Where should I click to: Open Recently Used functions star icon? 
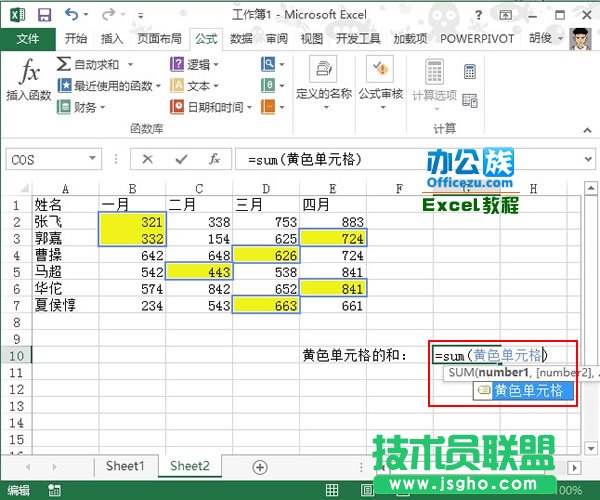click(64, 85)
